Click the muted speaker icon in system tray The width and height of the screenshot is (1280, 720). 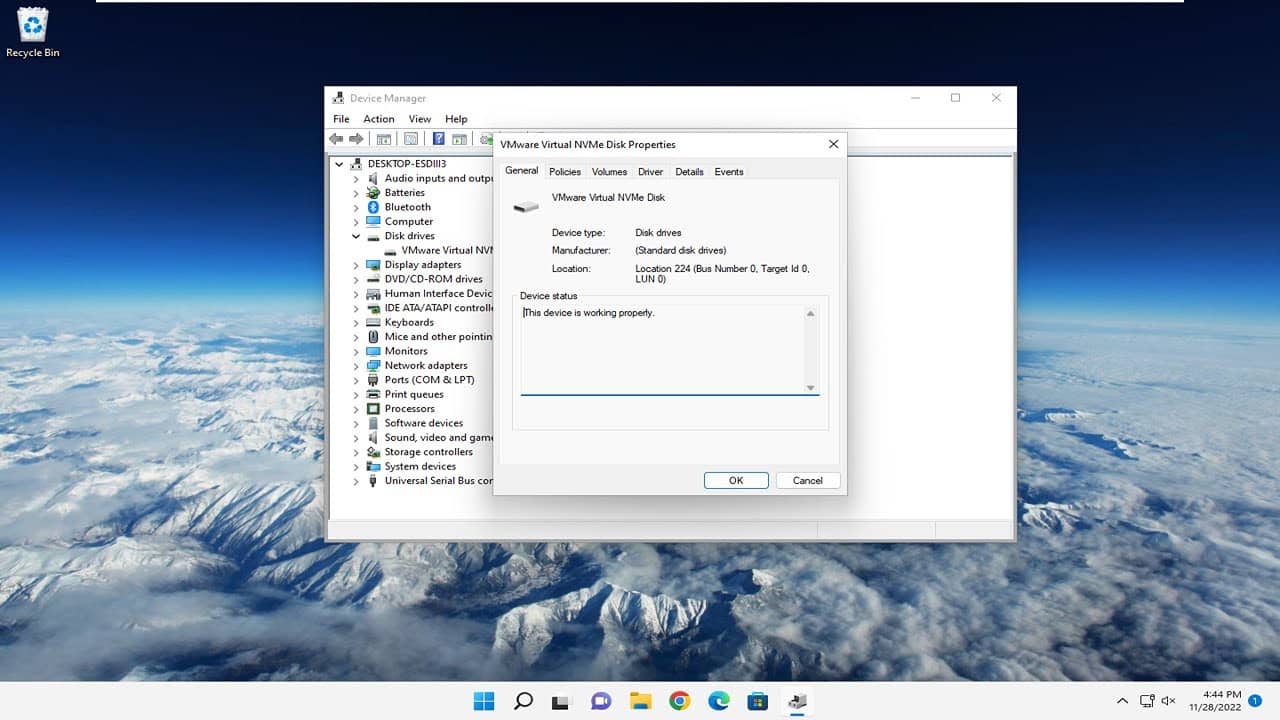tap(1168, 701)
